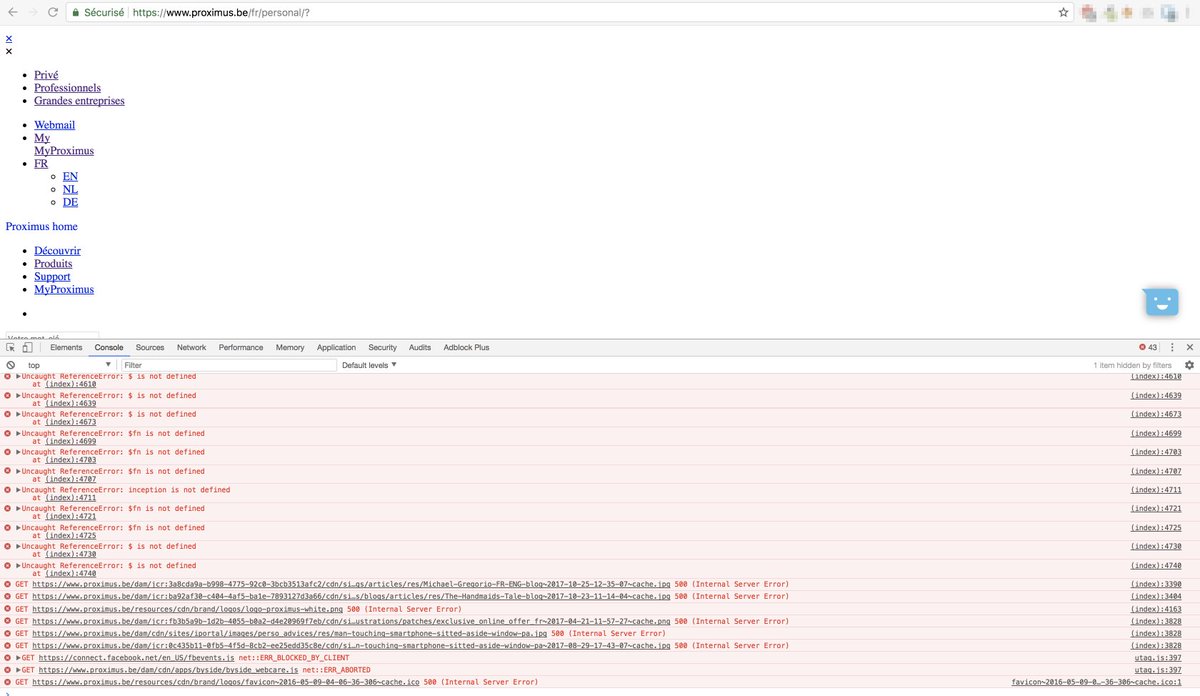Click the 'Proximus home' text

click(41, 227)
